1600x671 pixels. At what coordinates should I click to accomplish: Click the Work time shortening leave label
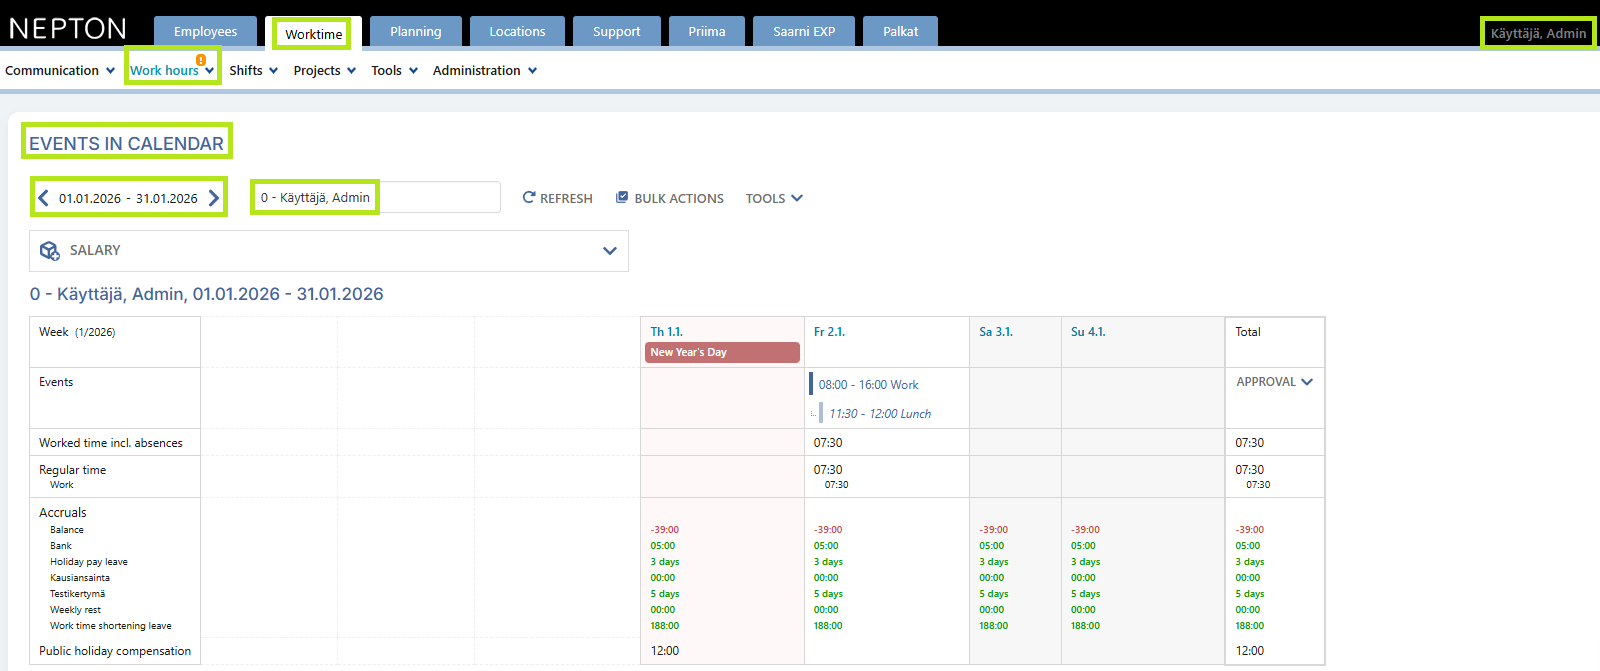coord(111,626)
